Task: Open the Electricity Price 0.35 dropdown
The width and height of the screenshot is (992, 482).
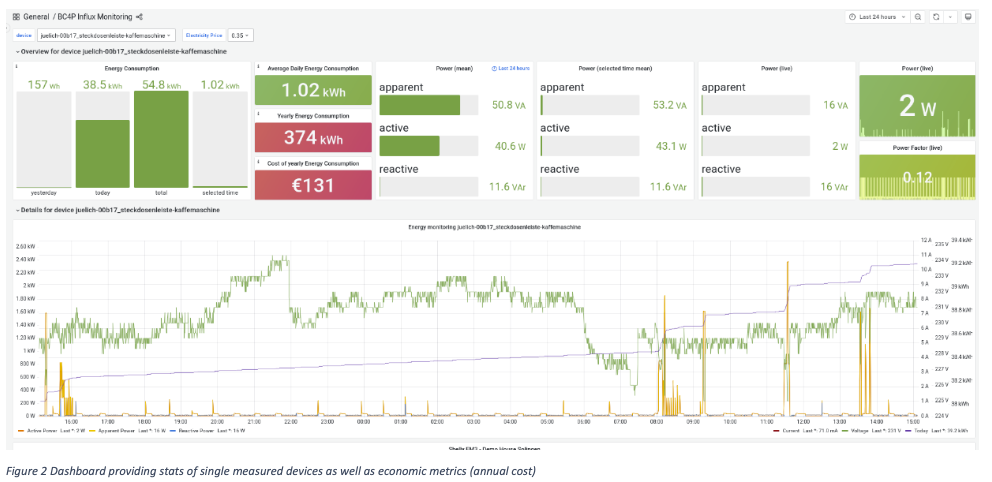Action: [240, 35]
